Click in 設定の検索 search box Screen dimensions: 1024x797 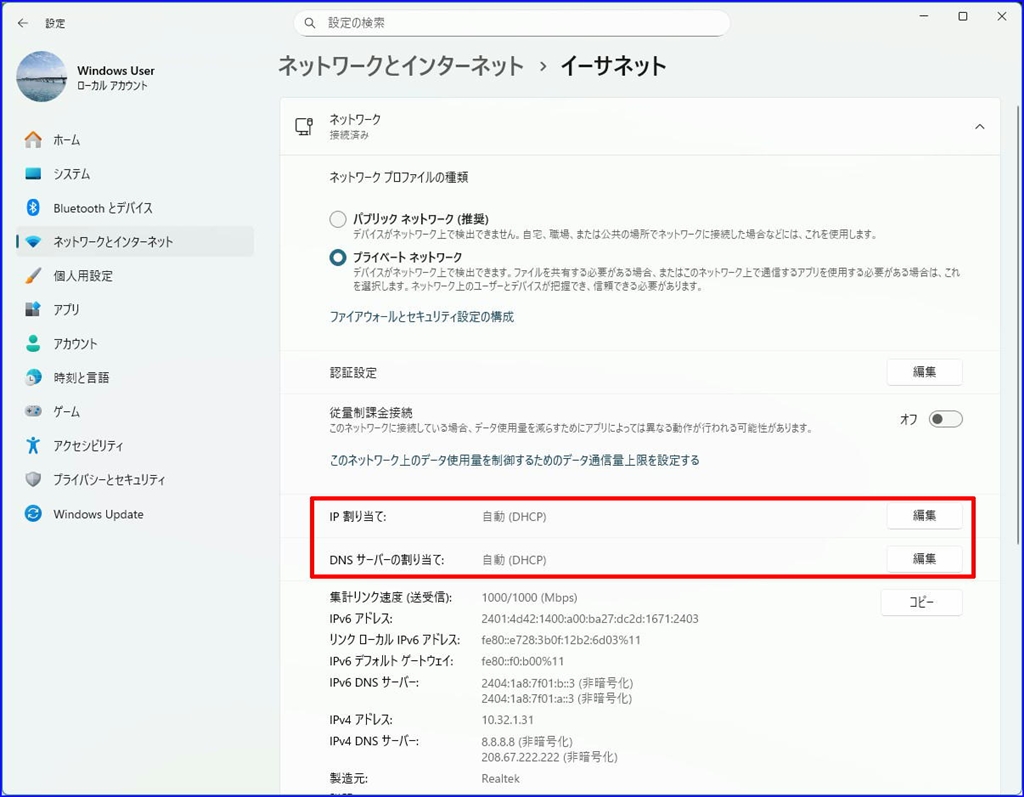(x=512, y=23)
